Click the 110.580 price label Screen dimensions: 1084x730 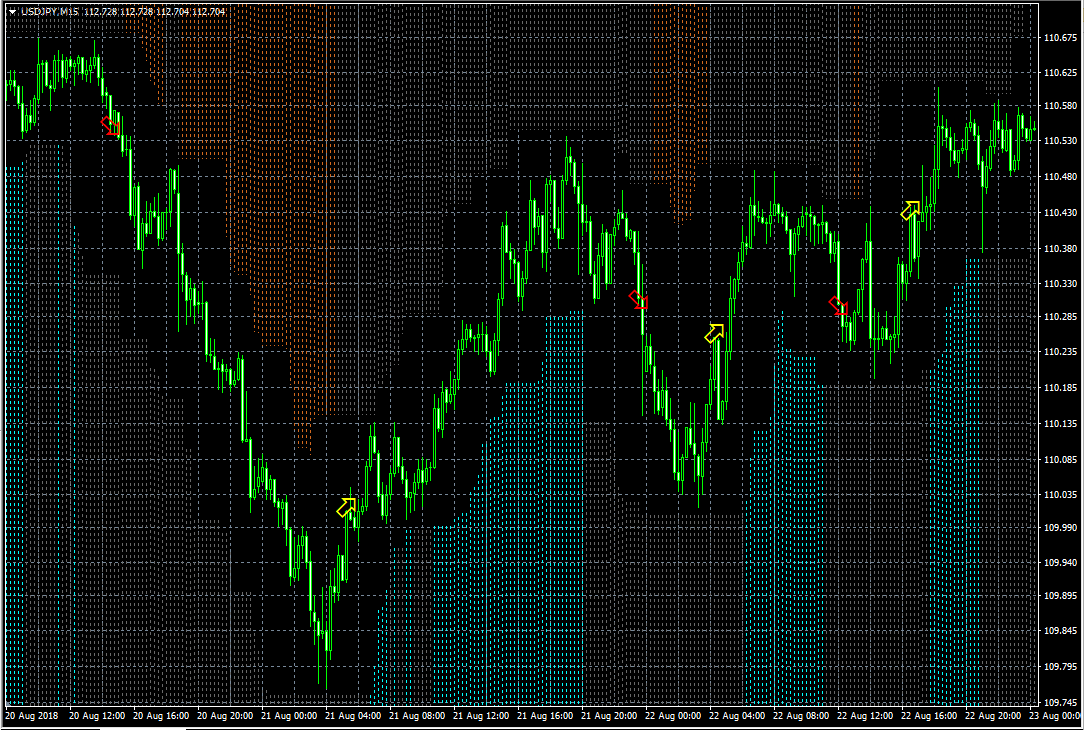click(x=1060, y=106)
